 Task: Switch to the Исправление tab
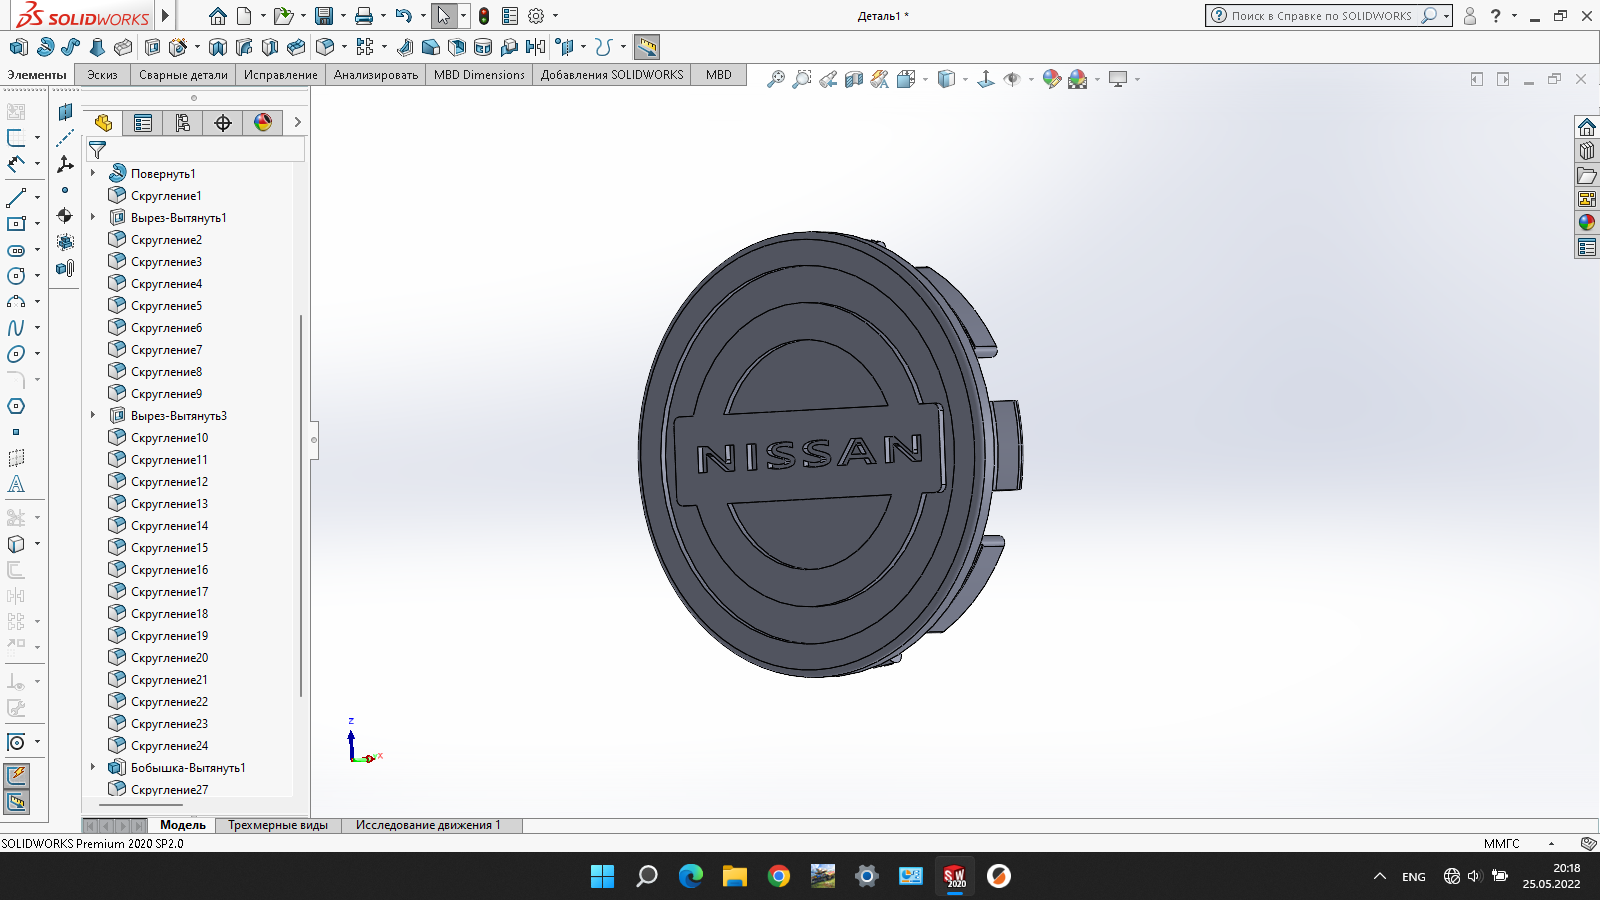tap(281, 75)
